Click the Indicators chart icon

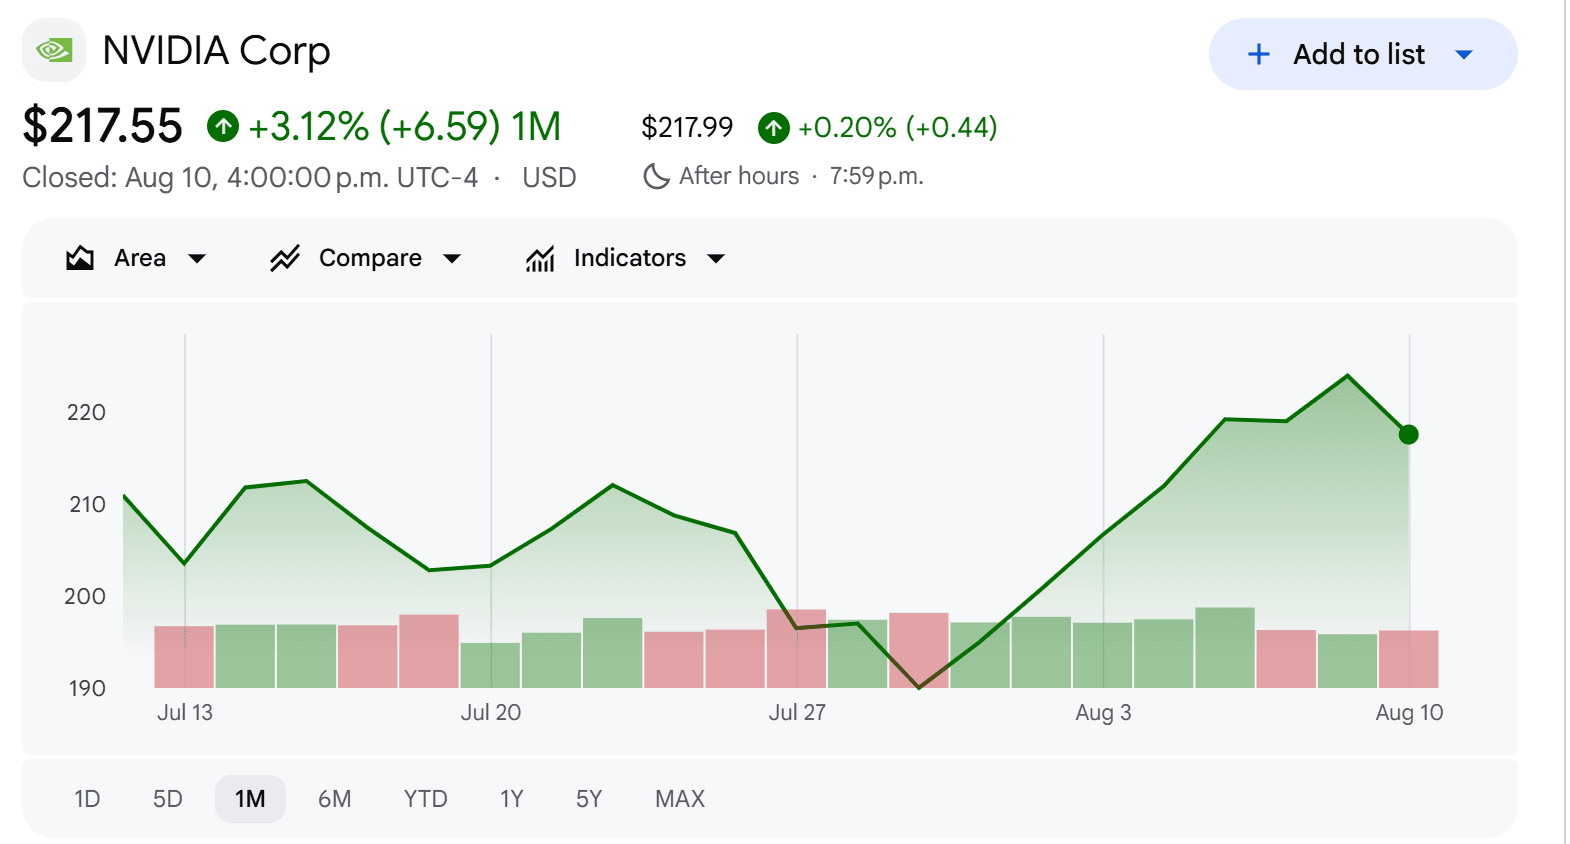coord(540,258)
